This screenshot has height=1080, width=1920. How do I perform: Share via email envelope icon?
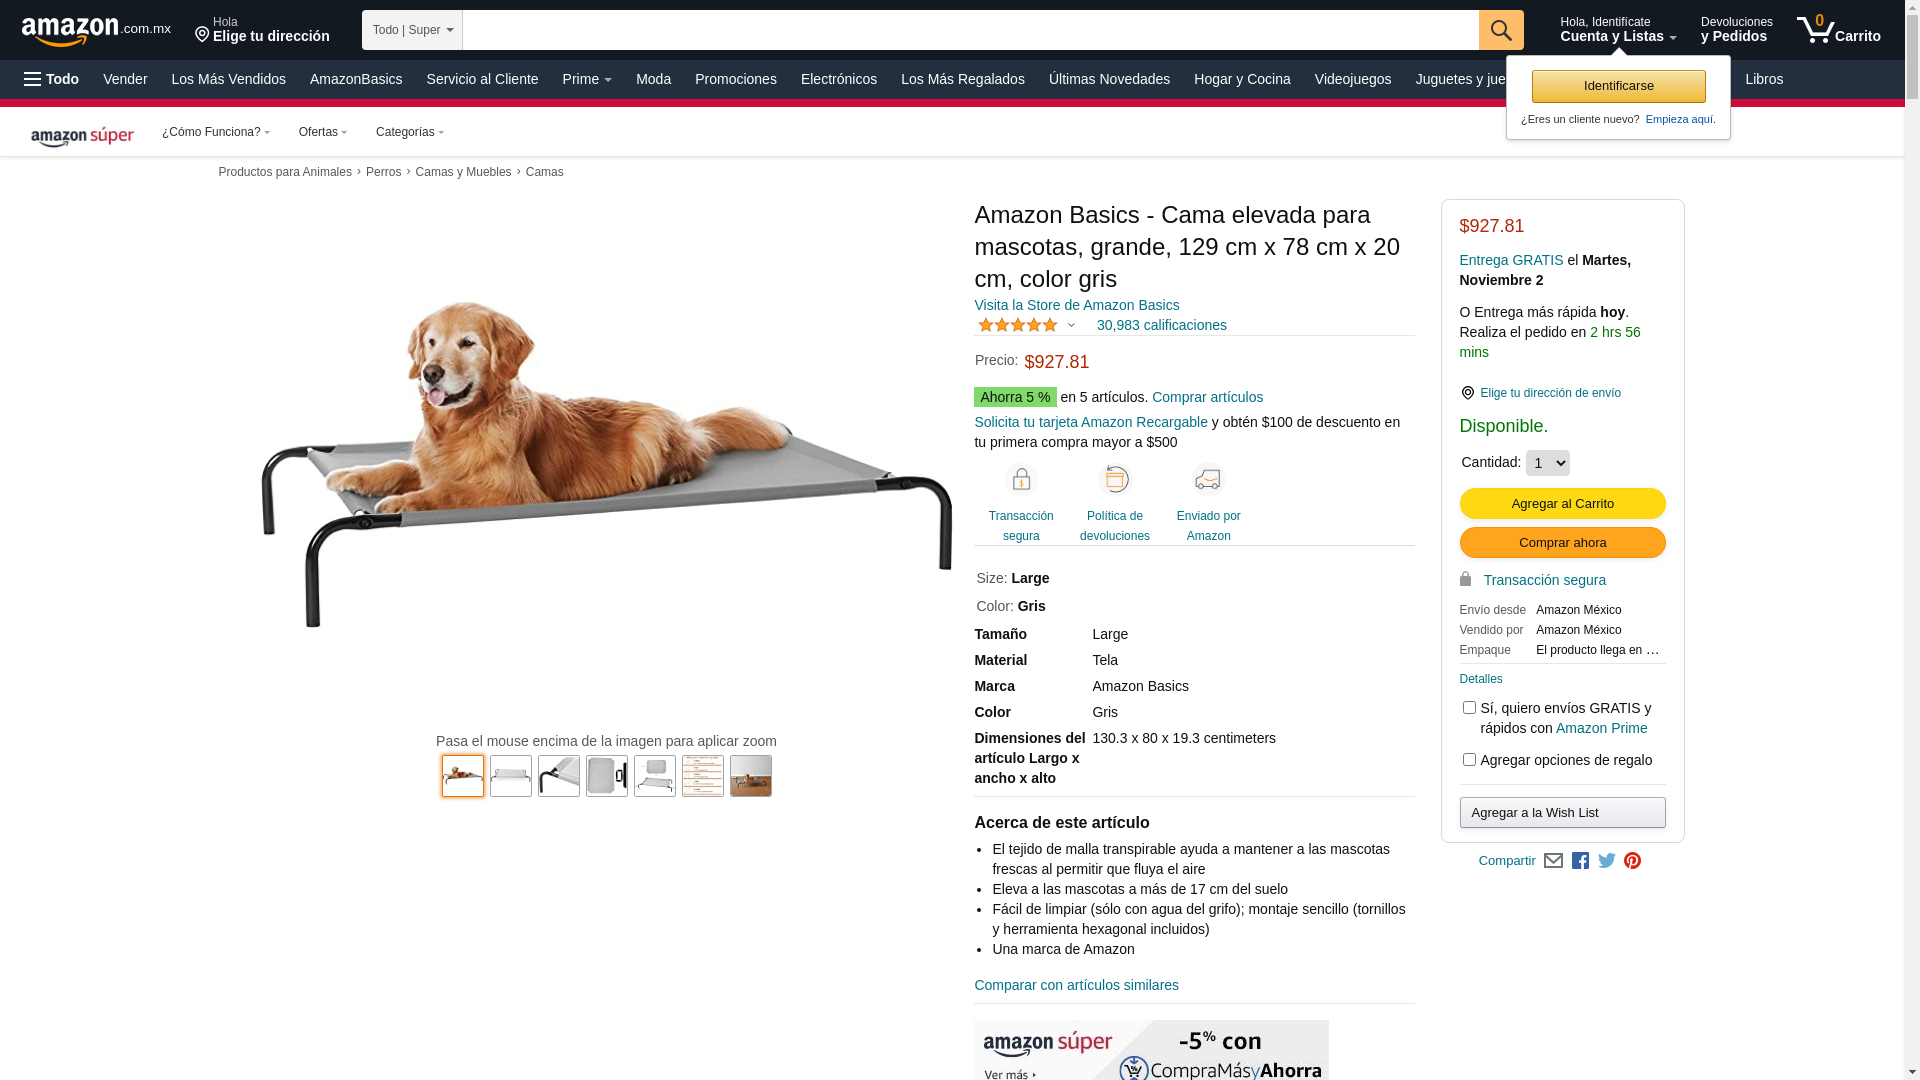(x=1553, y=861)
